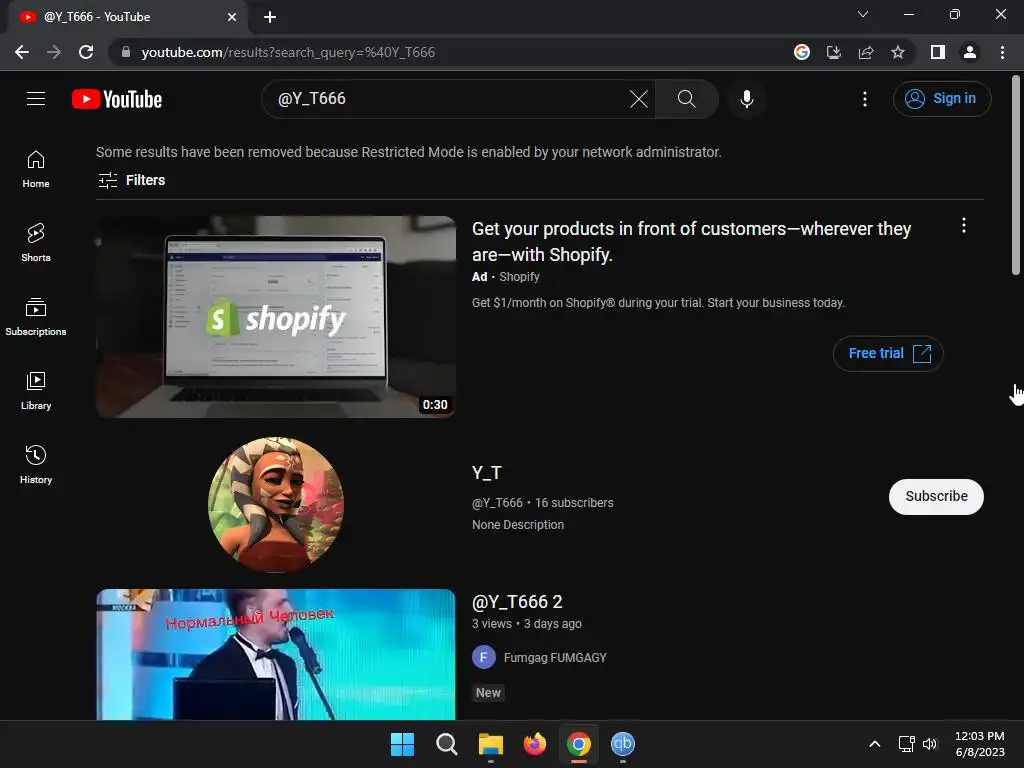1024x768 pixels.
Task: Select the @Y_T666 - YouTube tab
Action: point(127,17)
